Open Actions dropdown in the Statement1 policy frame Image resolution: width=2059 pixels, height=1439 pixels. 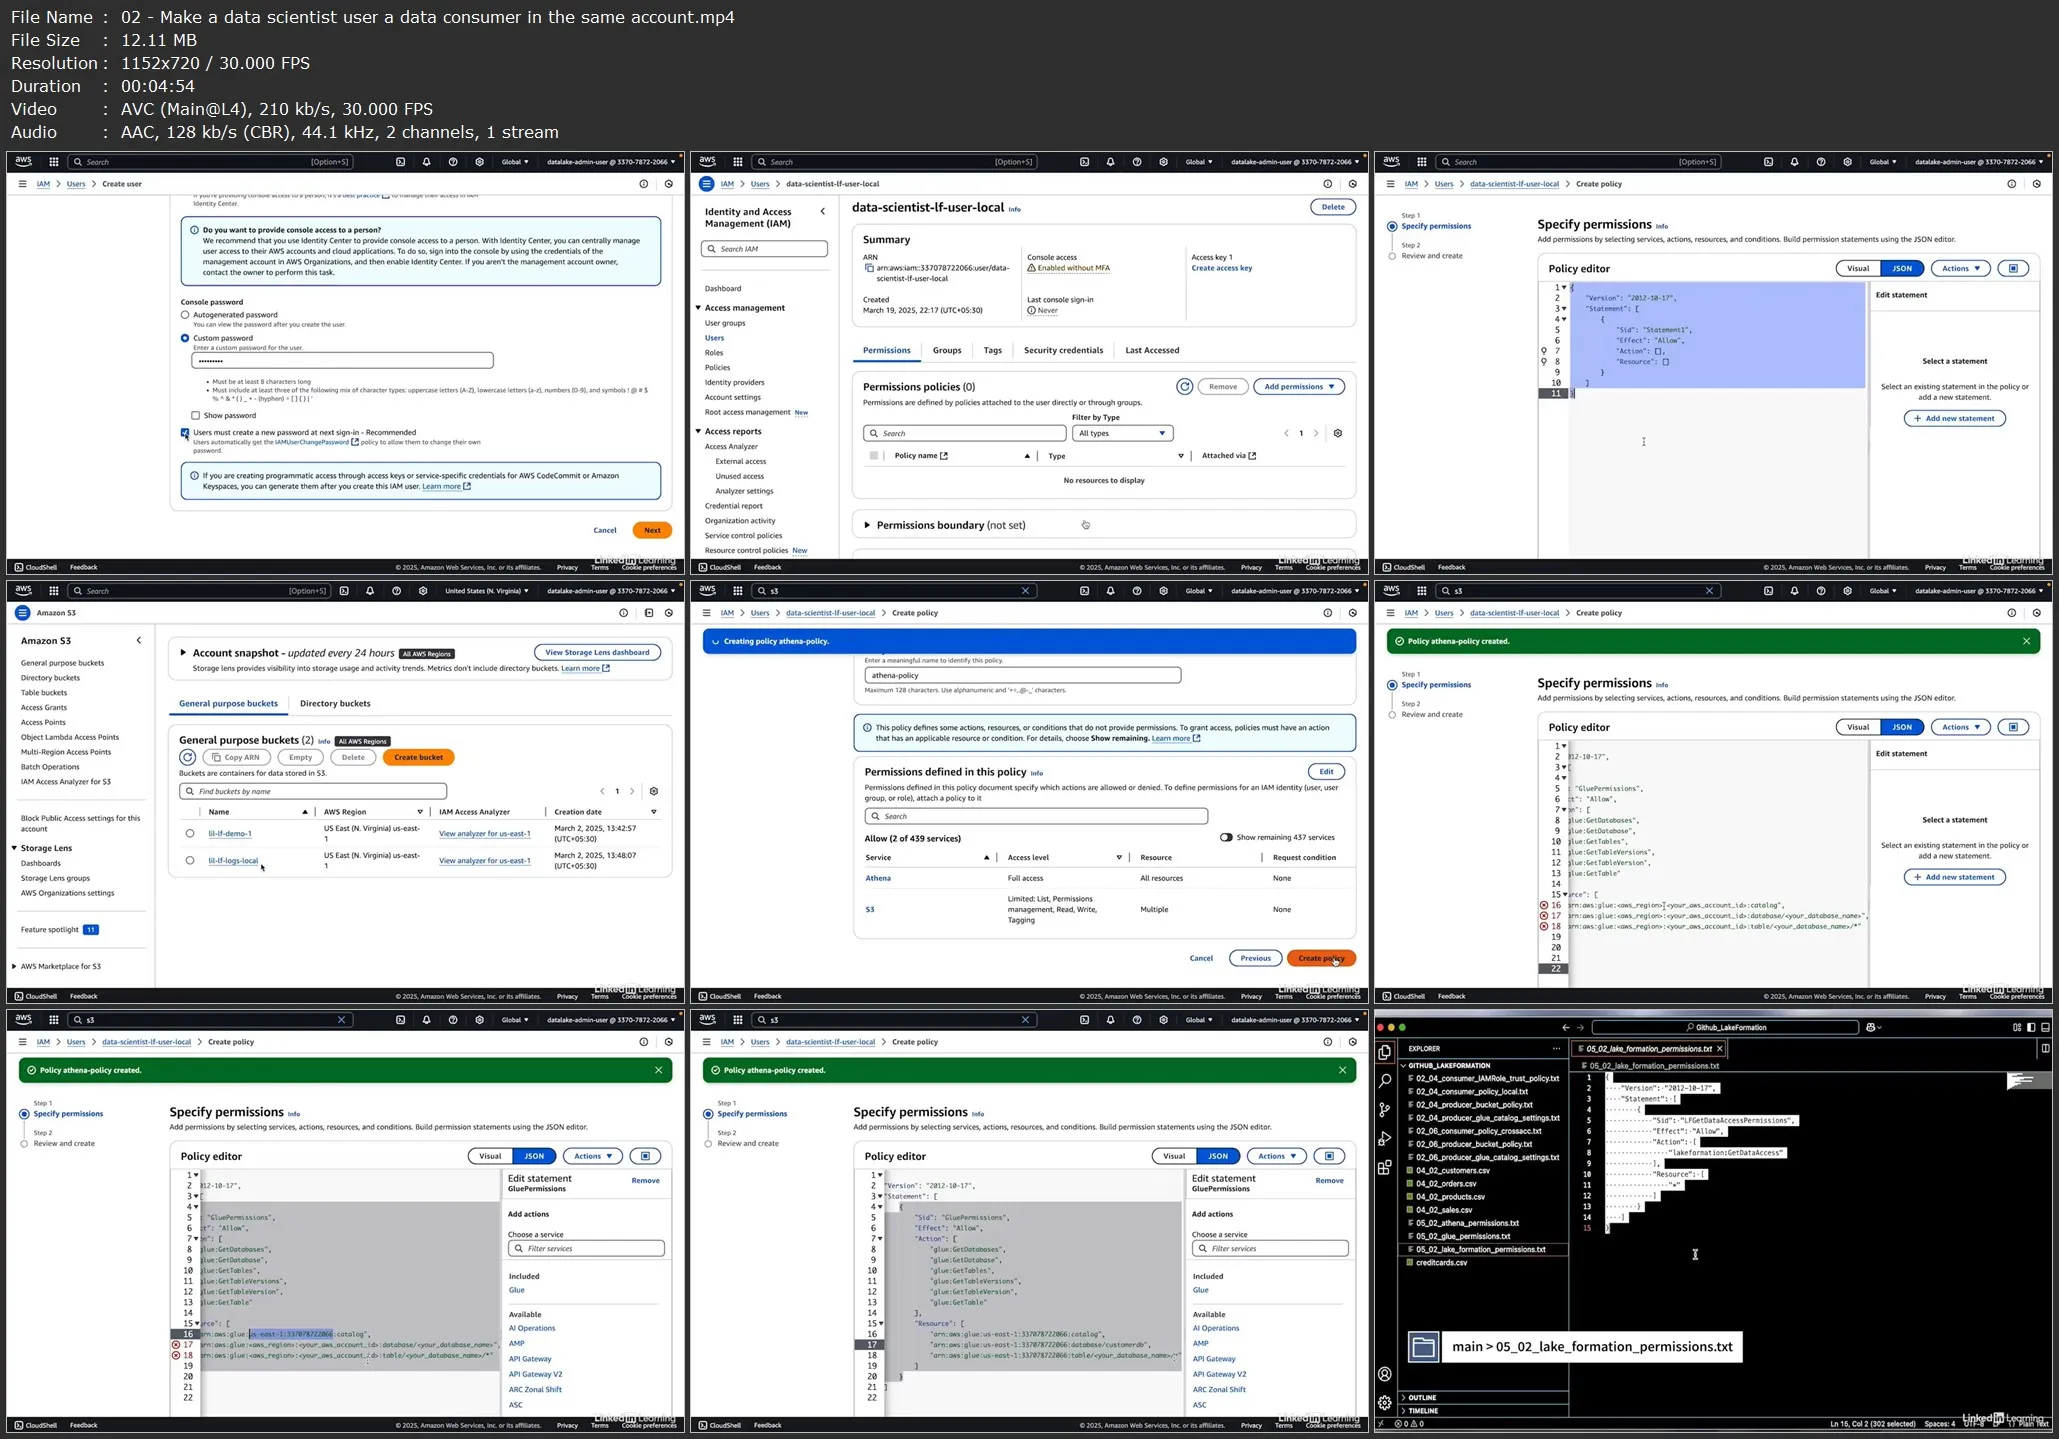click(1960, 268)
